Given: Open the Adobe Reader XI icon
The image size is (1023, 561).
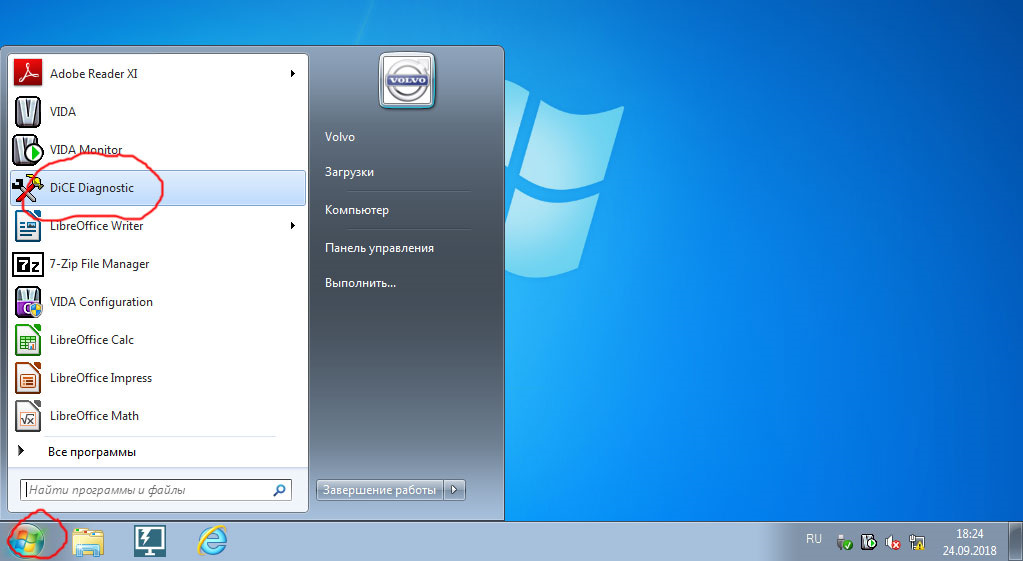Looking at the screenshot, I should (x=28, y=74).
